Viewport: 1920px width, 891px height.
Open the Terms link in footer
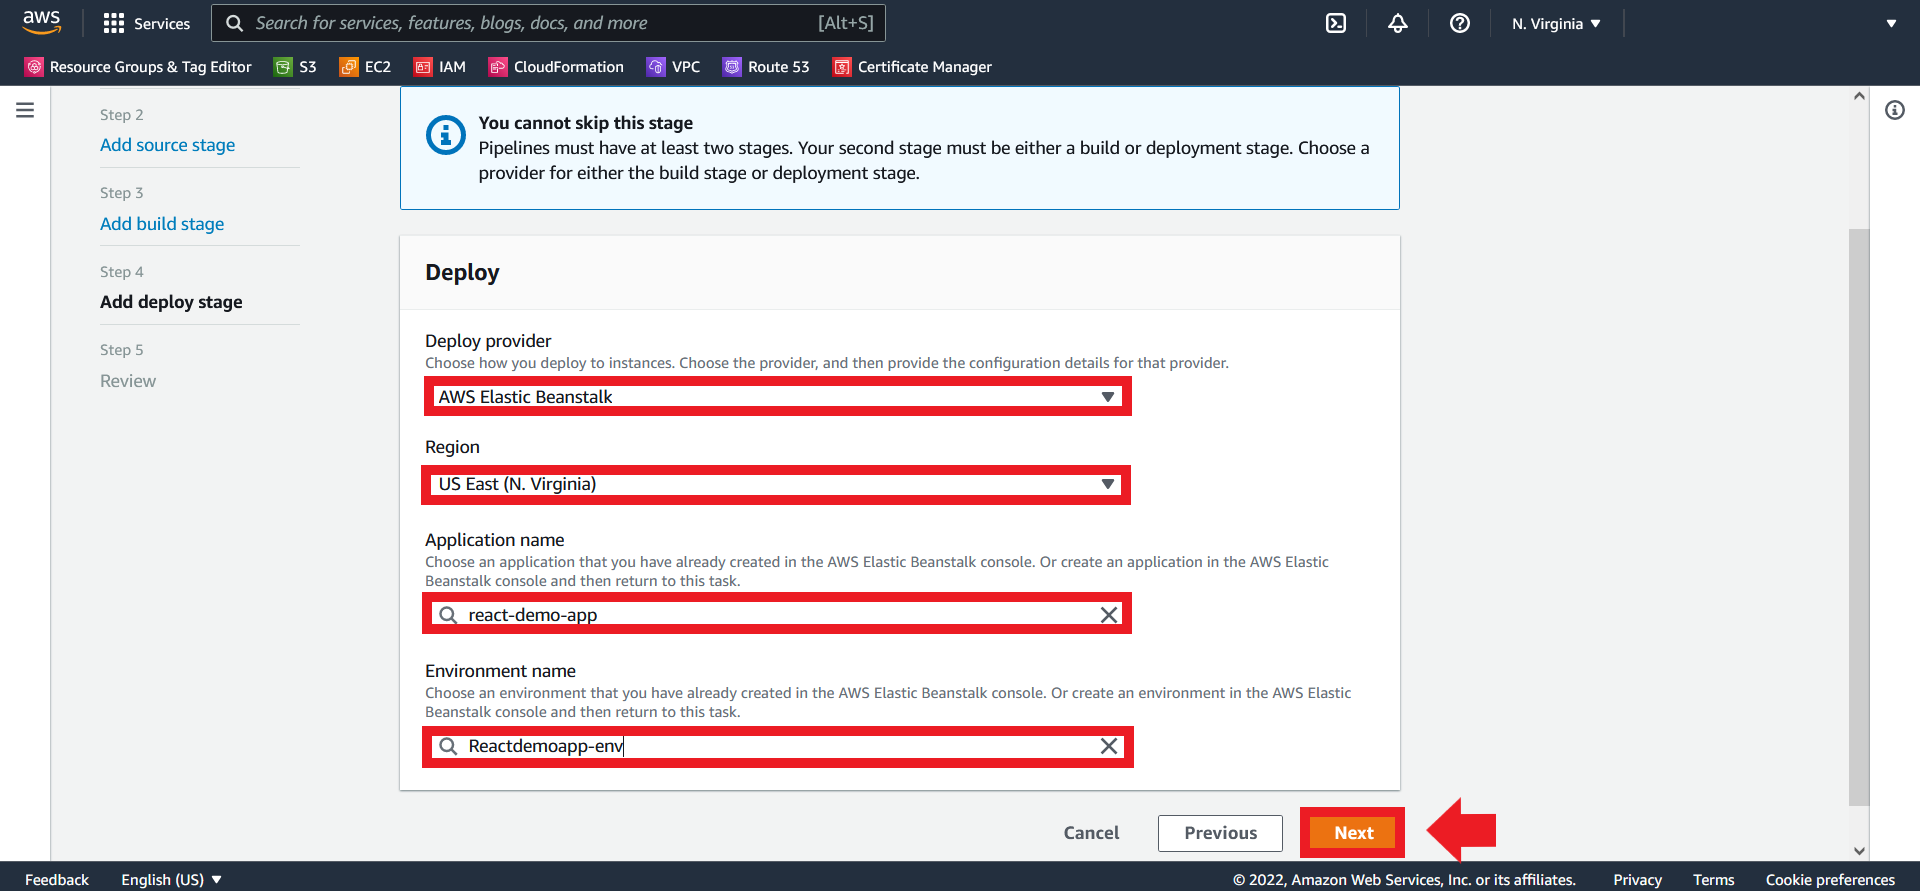pos(1713,879)
